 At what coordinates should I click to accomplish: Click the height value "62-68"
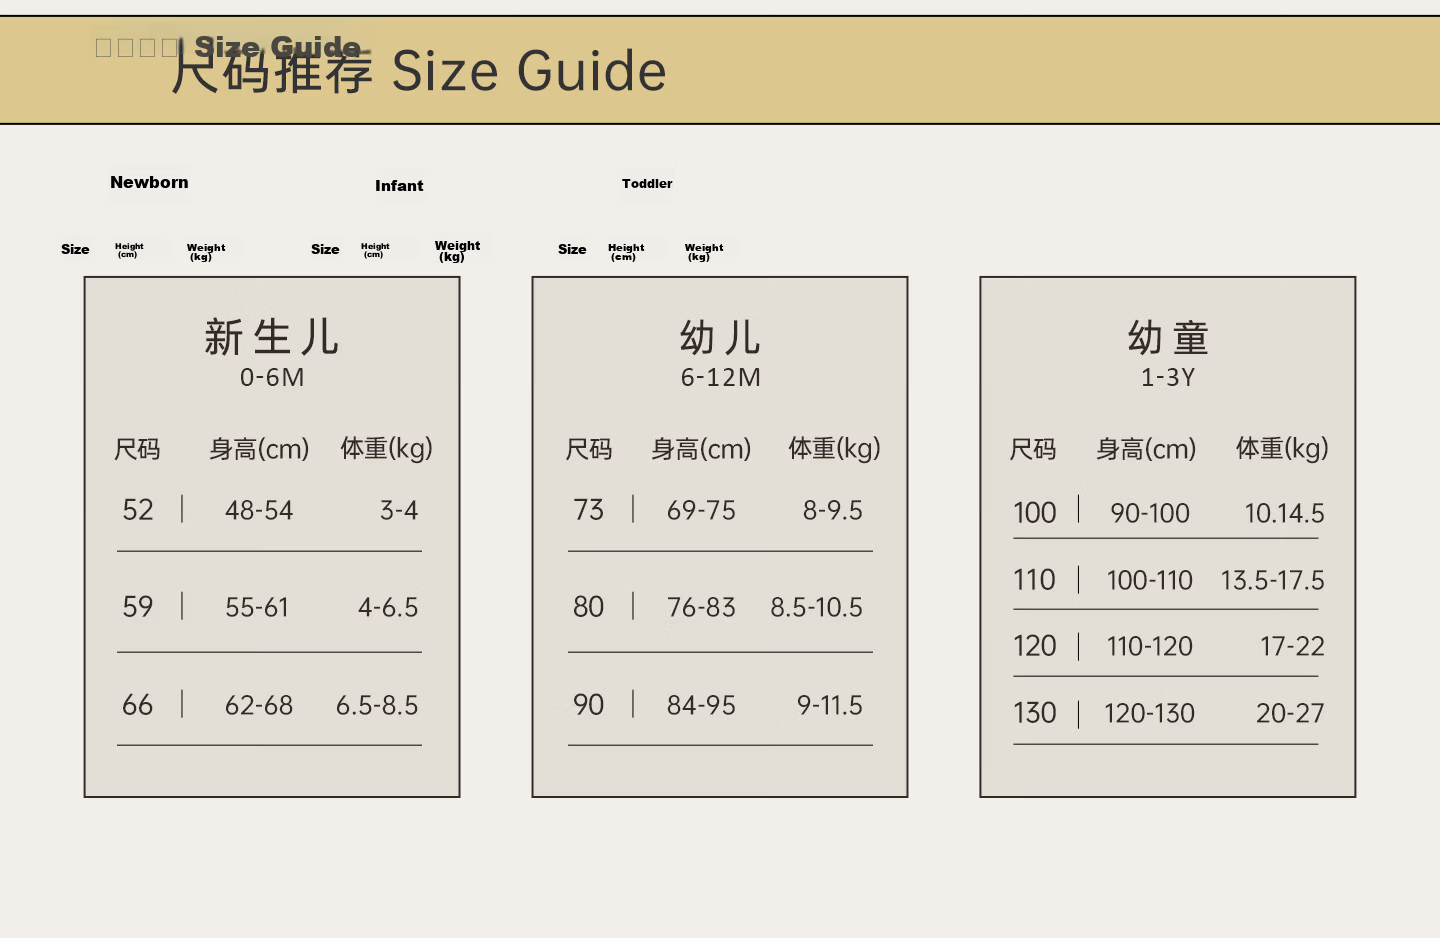coord(259,706)
